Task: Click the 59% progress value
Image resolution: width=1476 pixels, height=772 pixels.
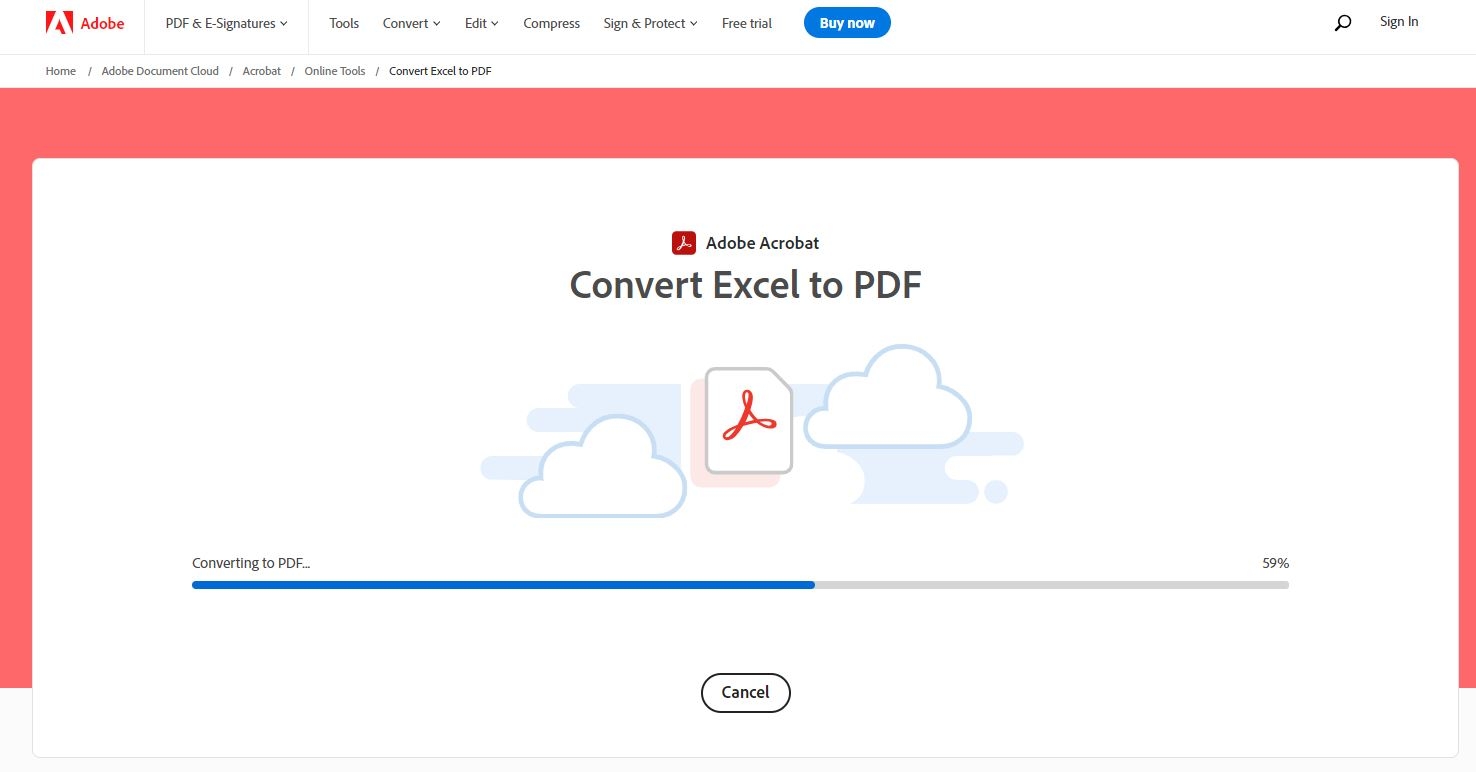Action: click(x=1275, y=563)
